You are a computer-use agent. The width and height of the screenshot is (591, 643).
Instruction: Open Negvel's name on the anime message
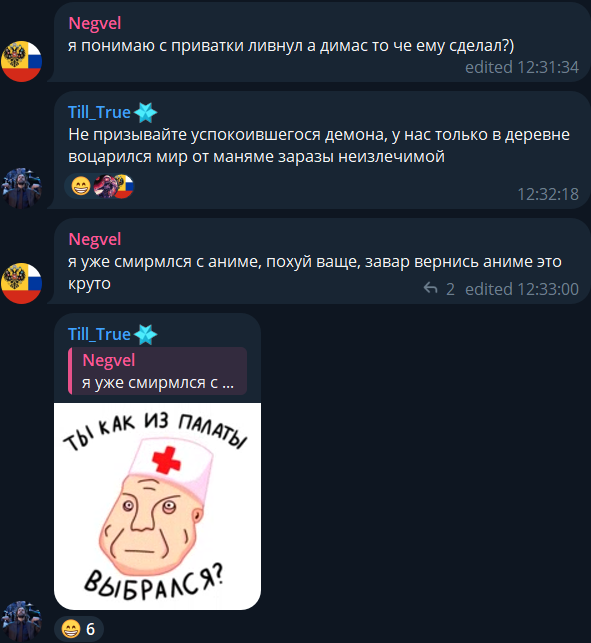tap(95, 239)
